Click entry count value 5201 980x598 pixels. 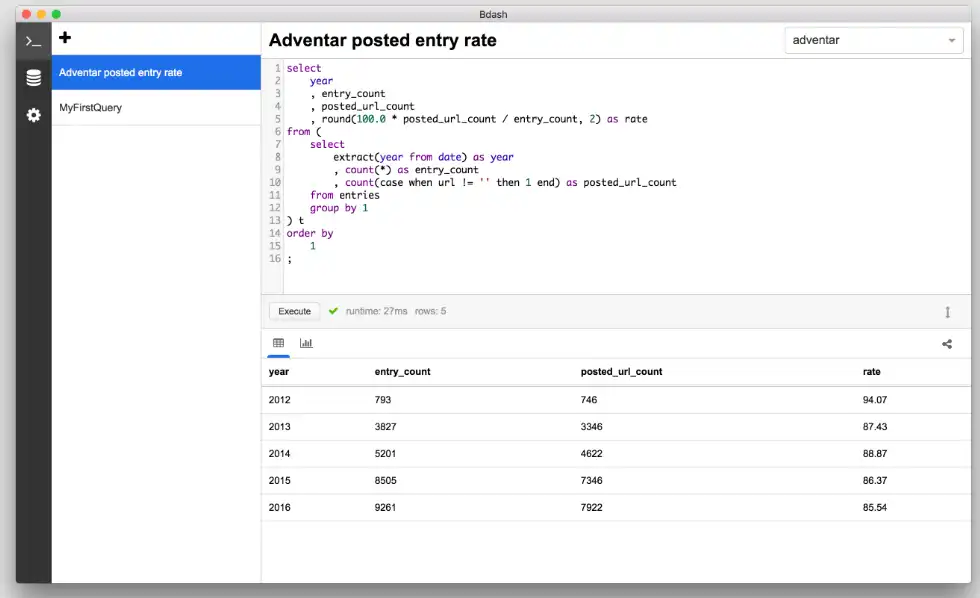385,454
